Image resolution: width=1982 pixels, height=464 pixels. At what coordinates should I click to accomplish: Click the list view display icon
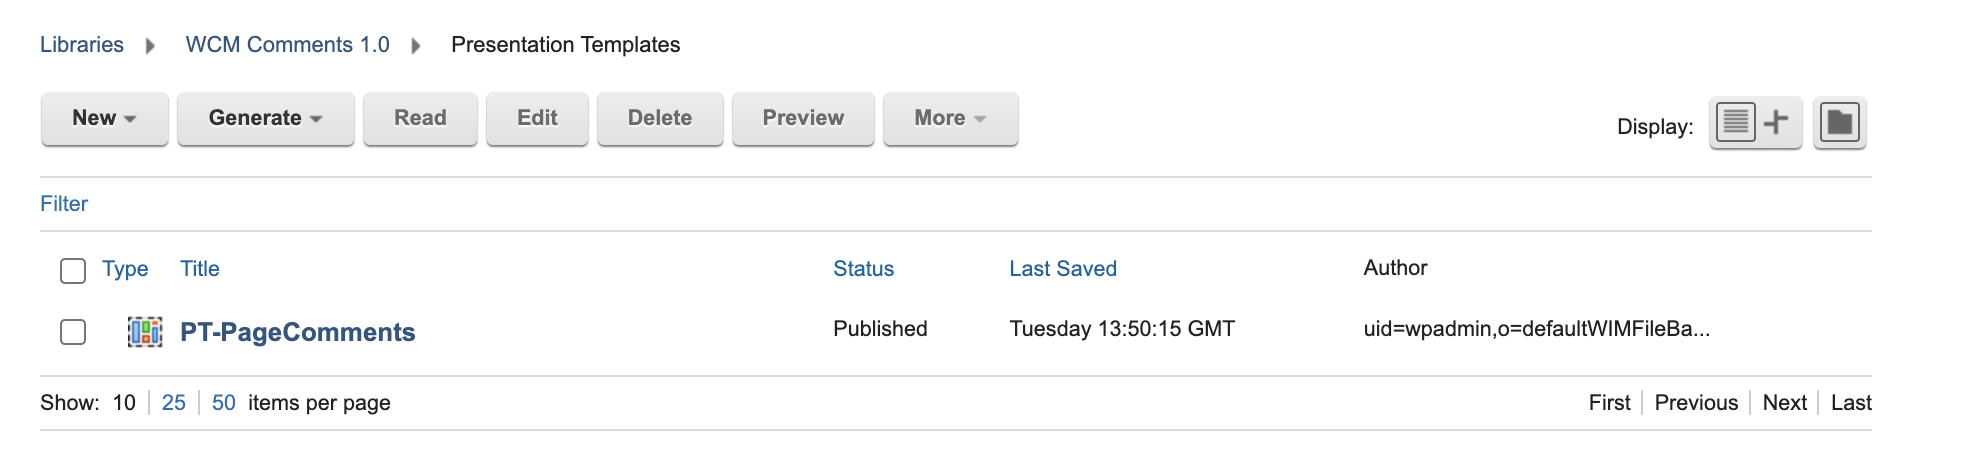1737,123
